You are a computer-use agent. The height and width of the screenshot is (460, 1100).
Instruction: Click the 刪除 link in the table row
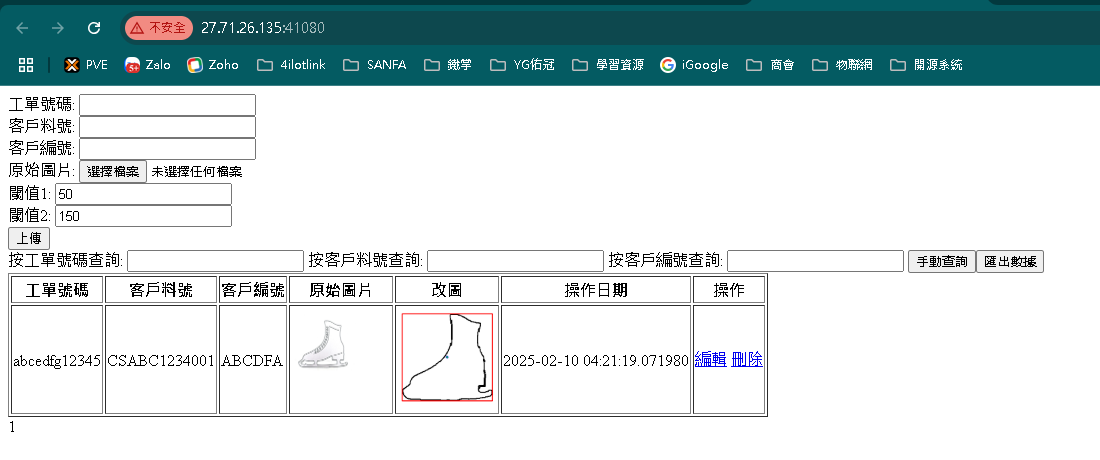[747, 360]
